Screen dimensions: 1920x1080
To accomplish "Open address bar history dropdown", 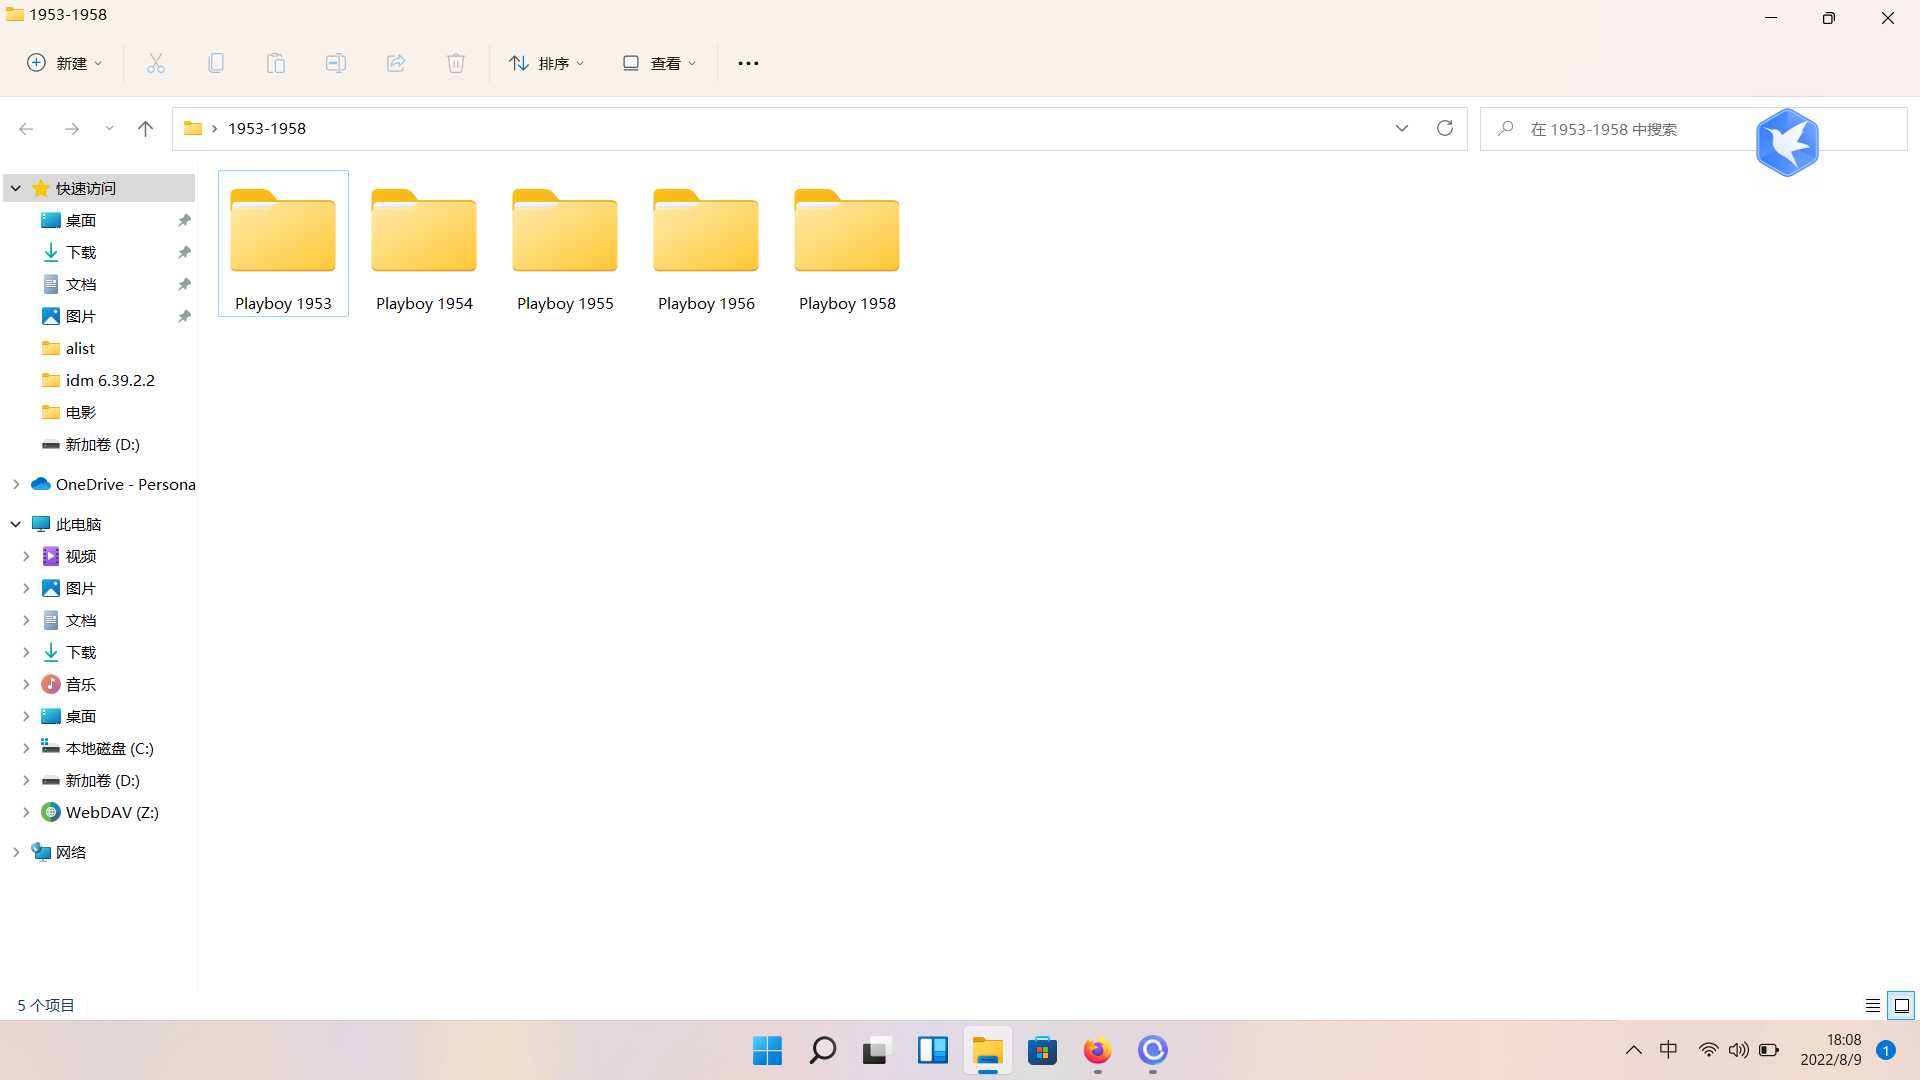I will pos(1402,128).
